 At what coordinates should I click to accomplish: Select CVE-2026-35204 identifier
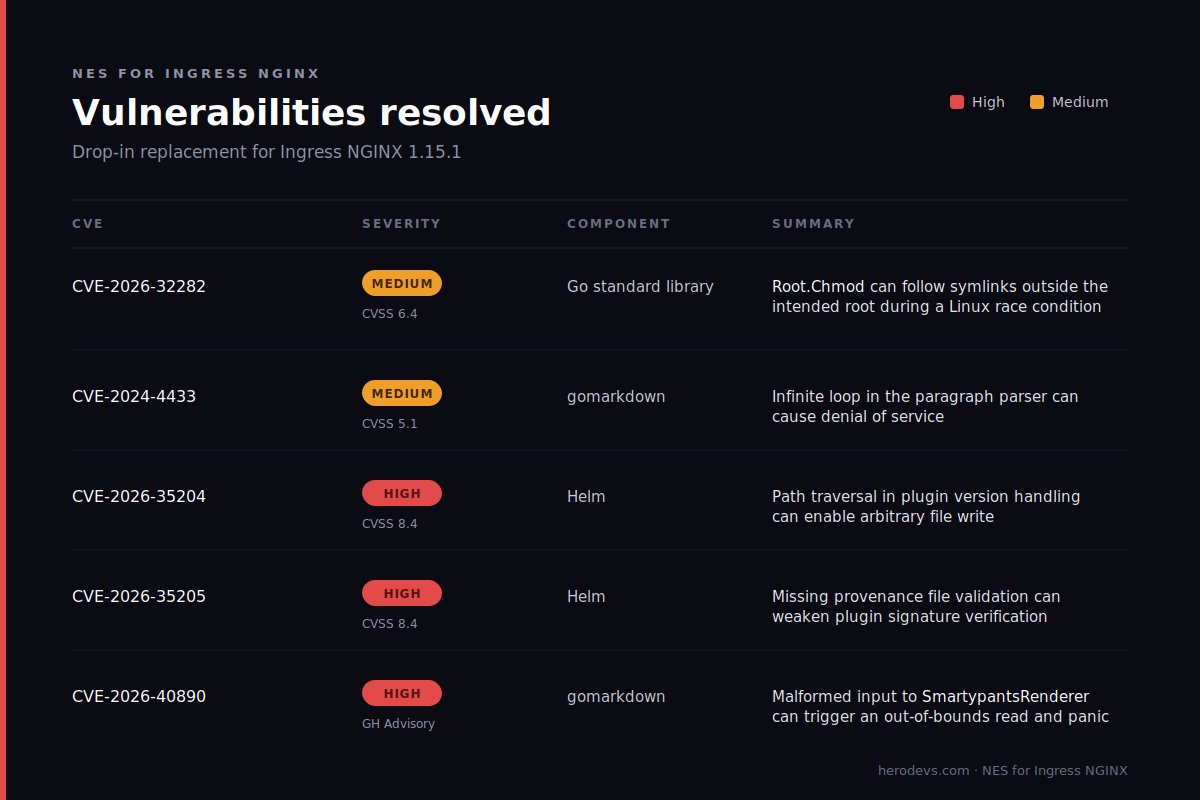(139, 496)
